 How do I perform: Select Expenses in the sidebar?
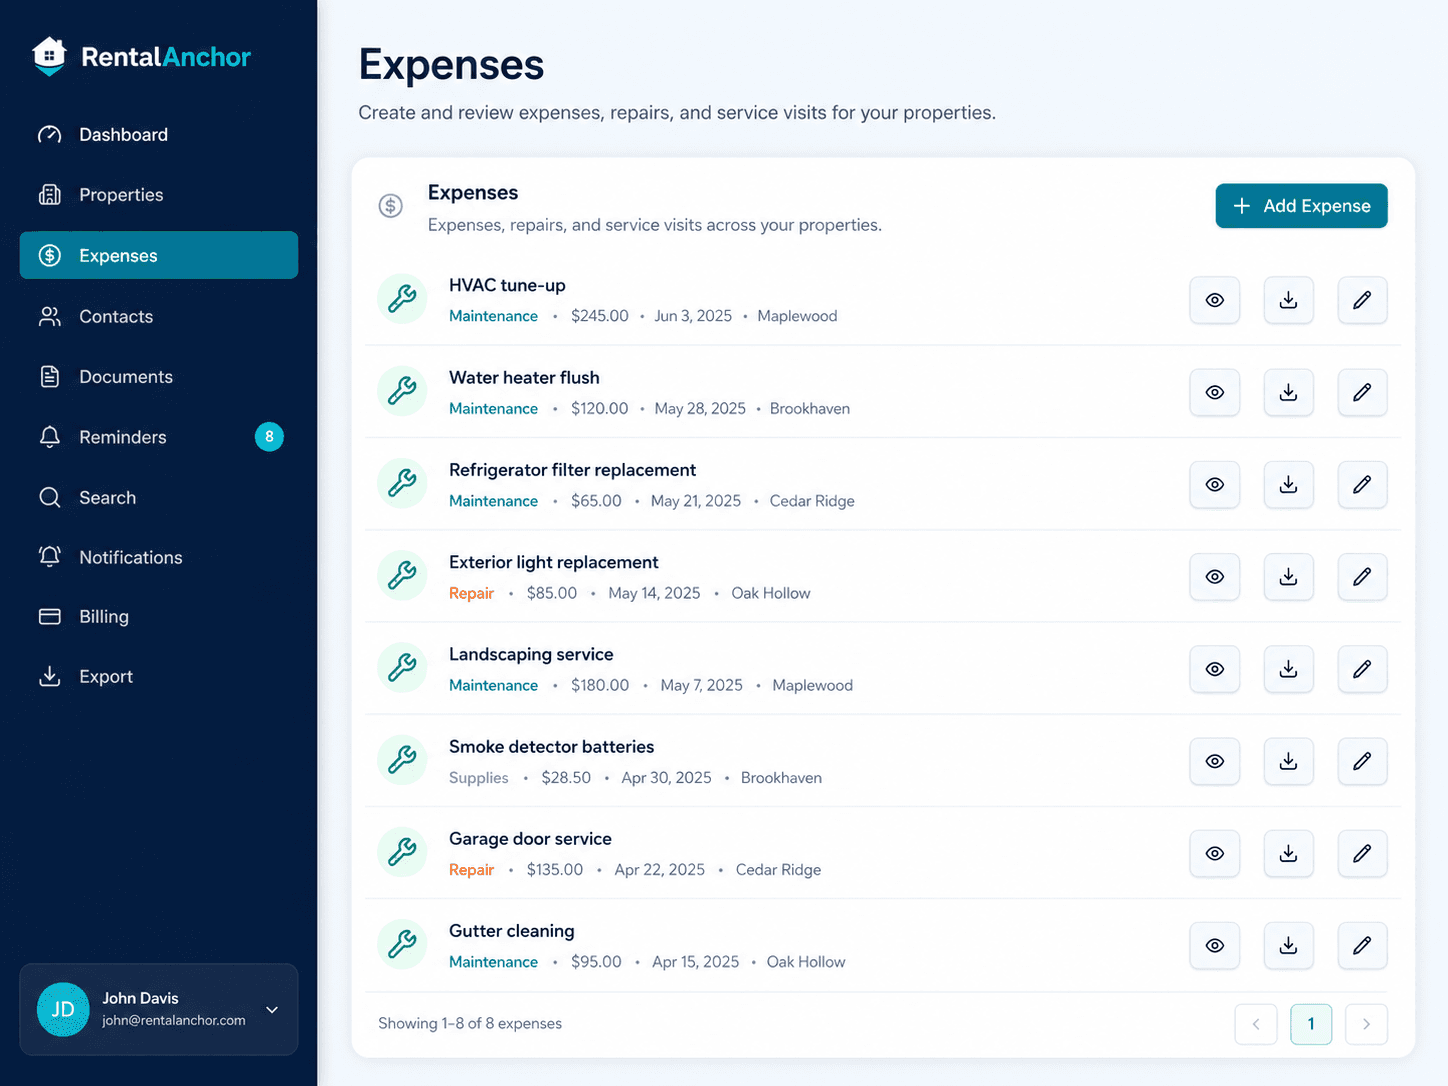coord(159,255)
